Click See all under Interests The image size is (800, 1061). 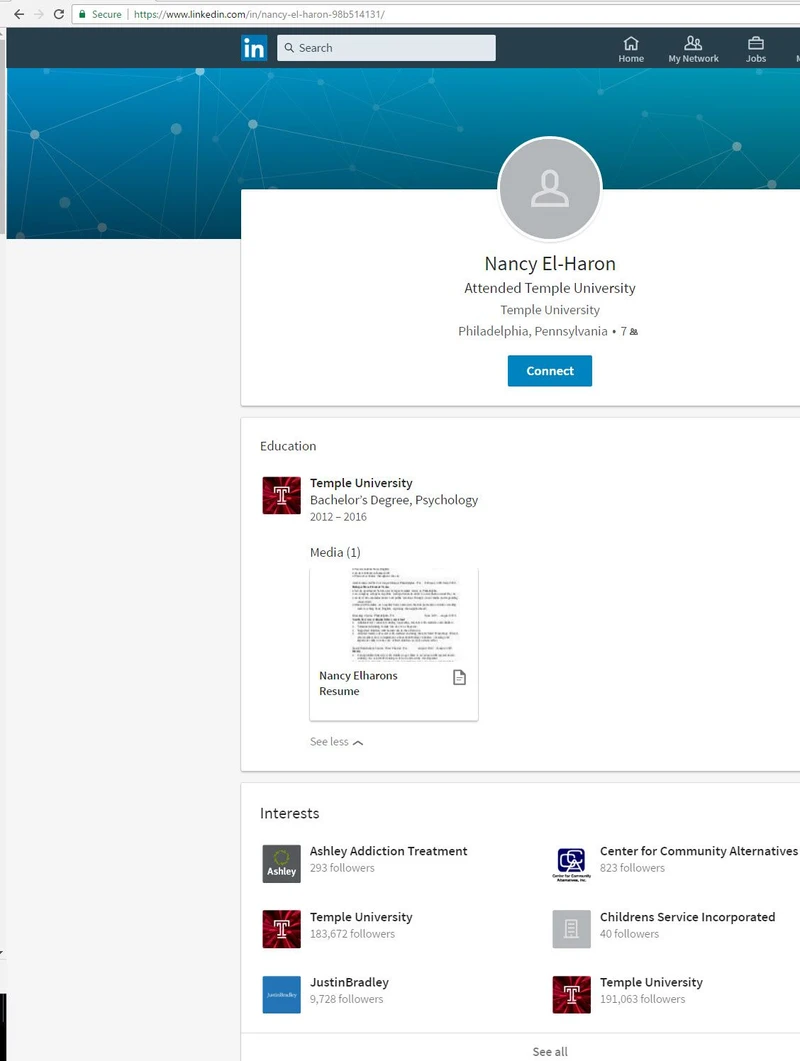coord(550,1052)
